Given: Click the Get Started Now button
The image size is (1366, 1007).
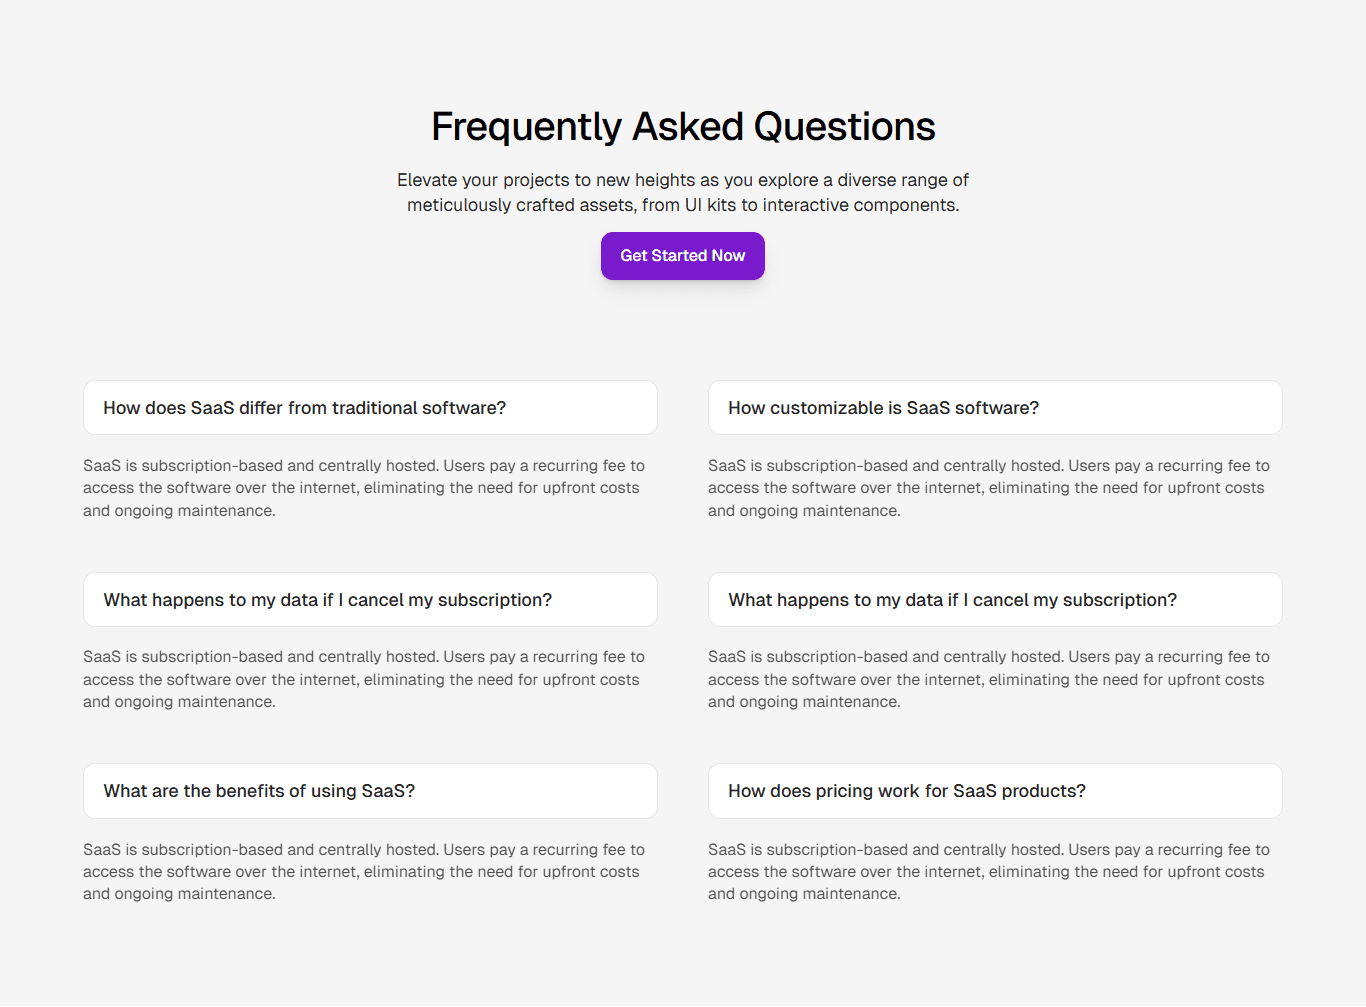Looking at the screenshot, I should click(x=683, y=256).
